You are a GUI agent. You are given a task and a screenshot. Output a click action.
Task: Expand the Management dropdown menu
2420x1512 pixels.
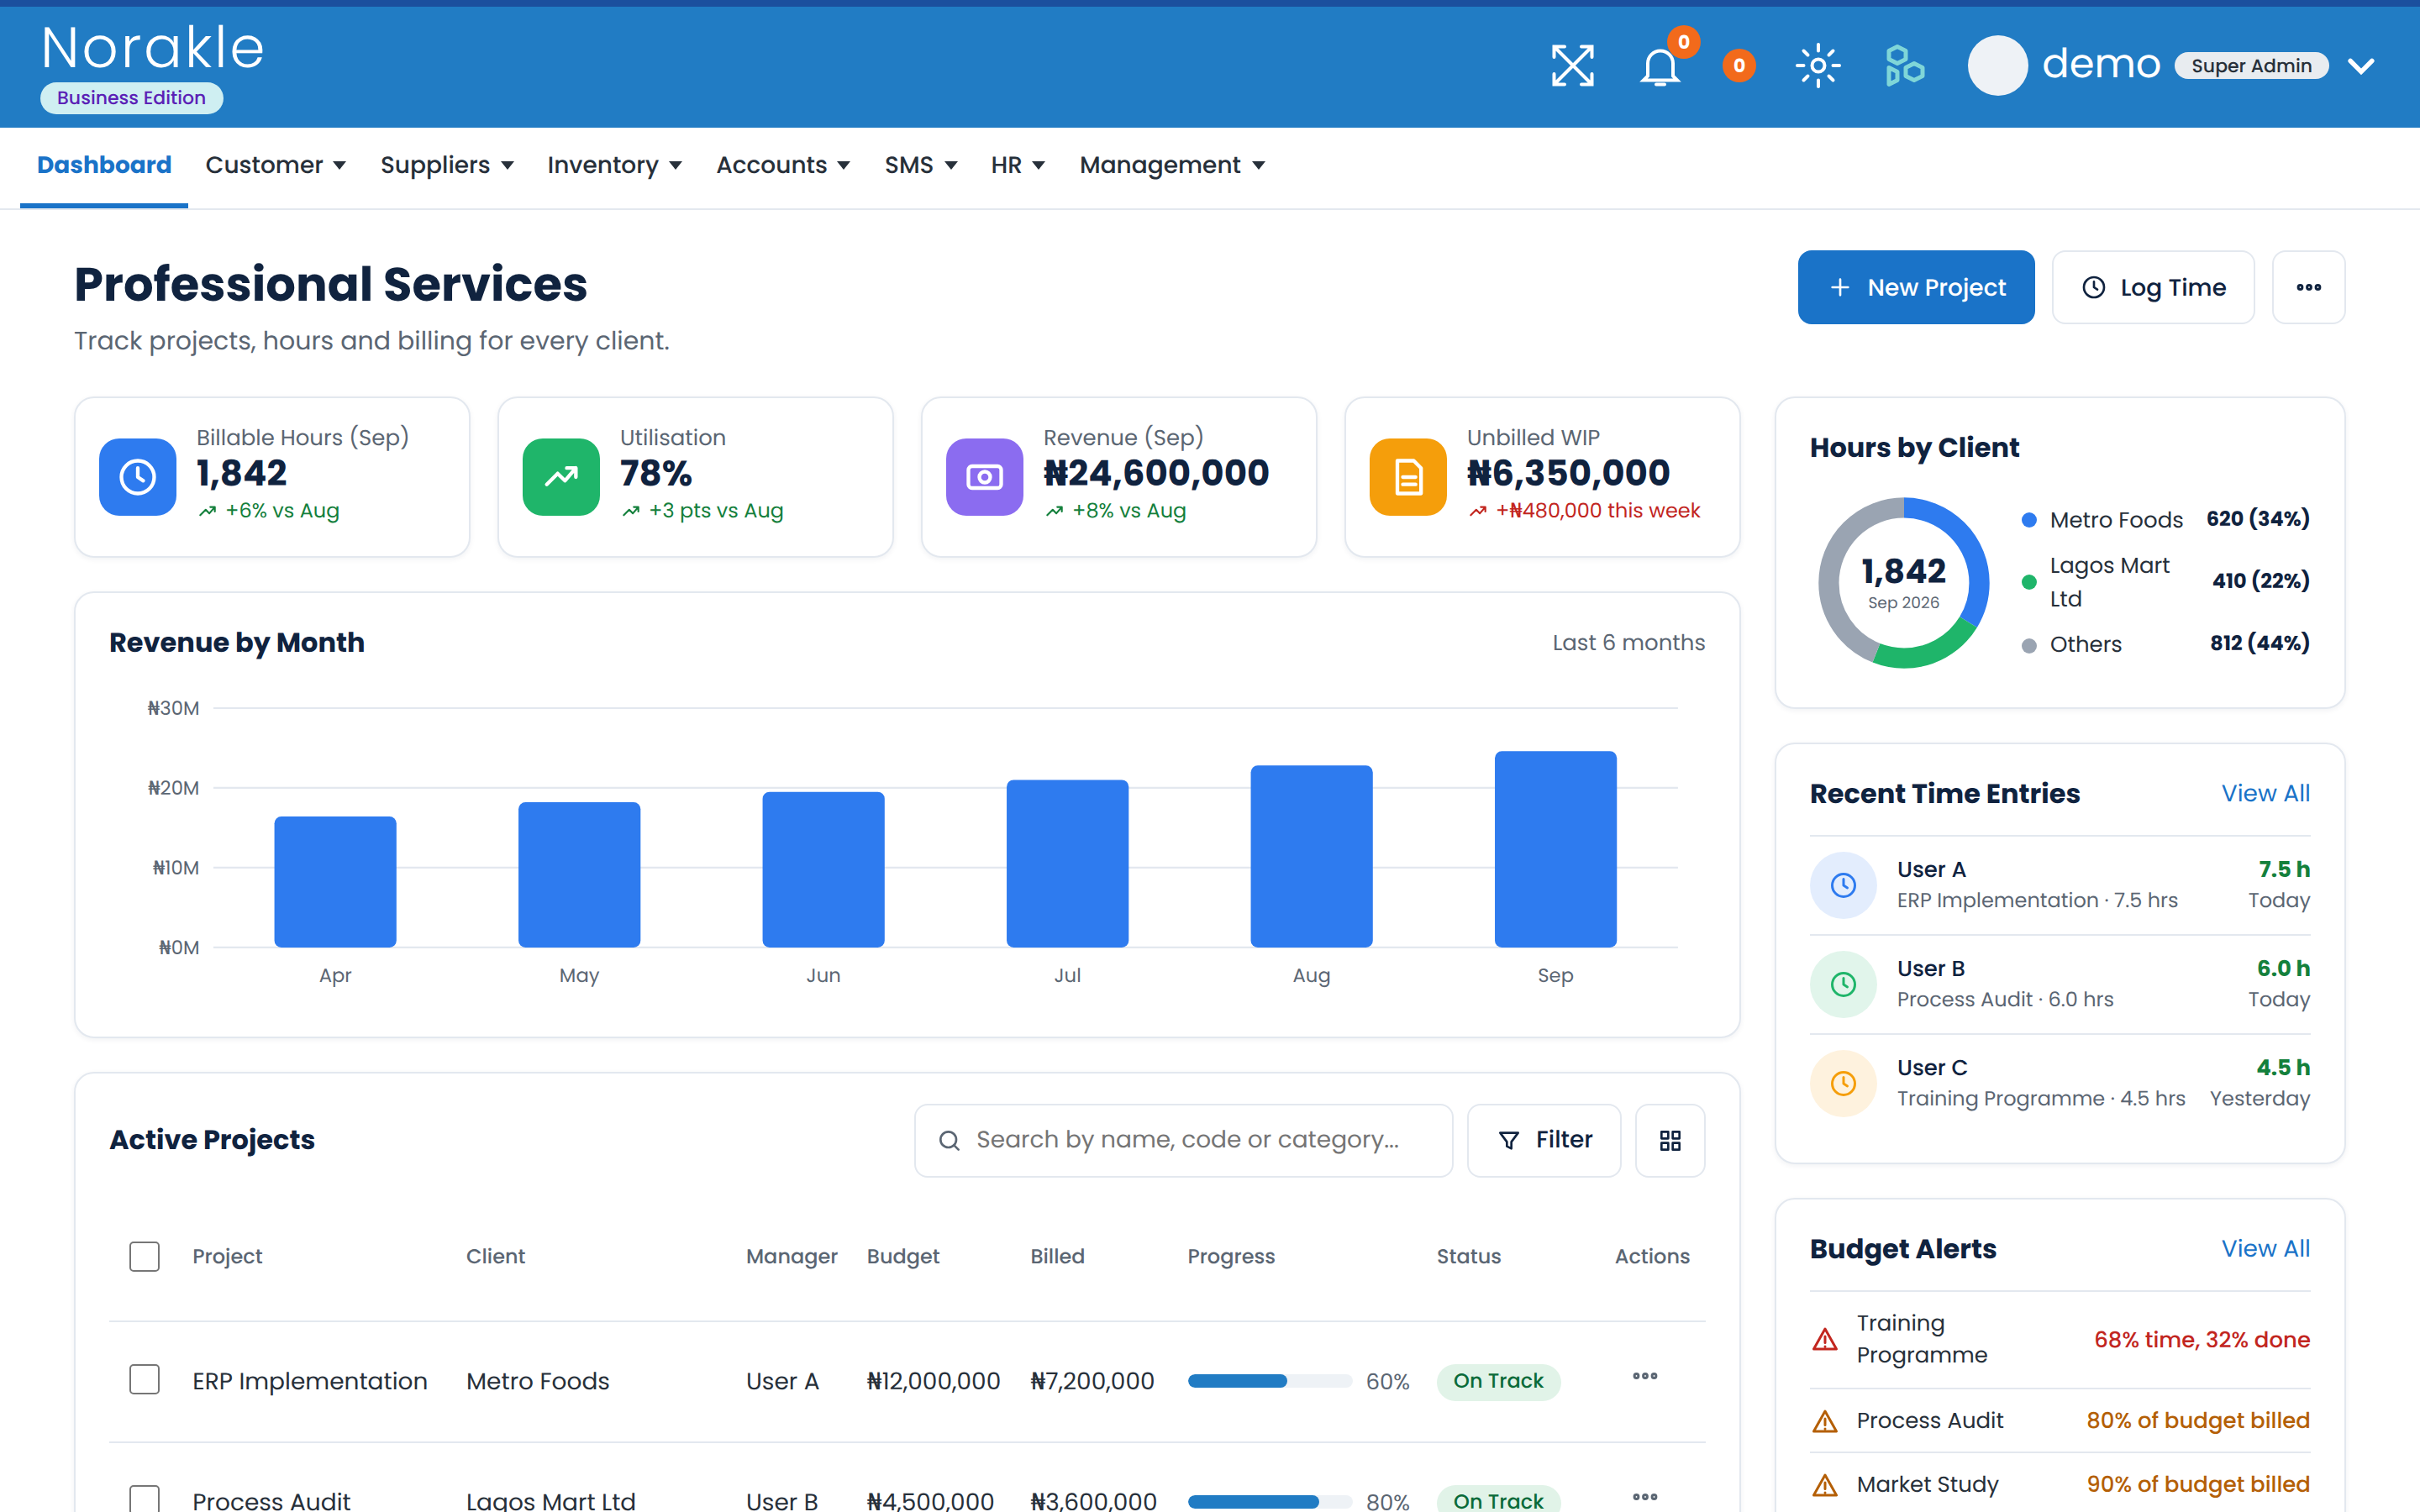tap(1172, 165)
